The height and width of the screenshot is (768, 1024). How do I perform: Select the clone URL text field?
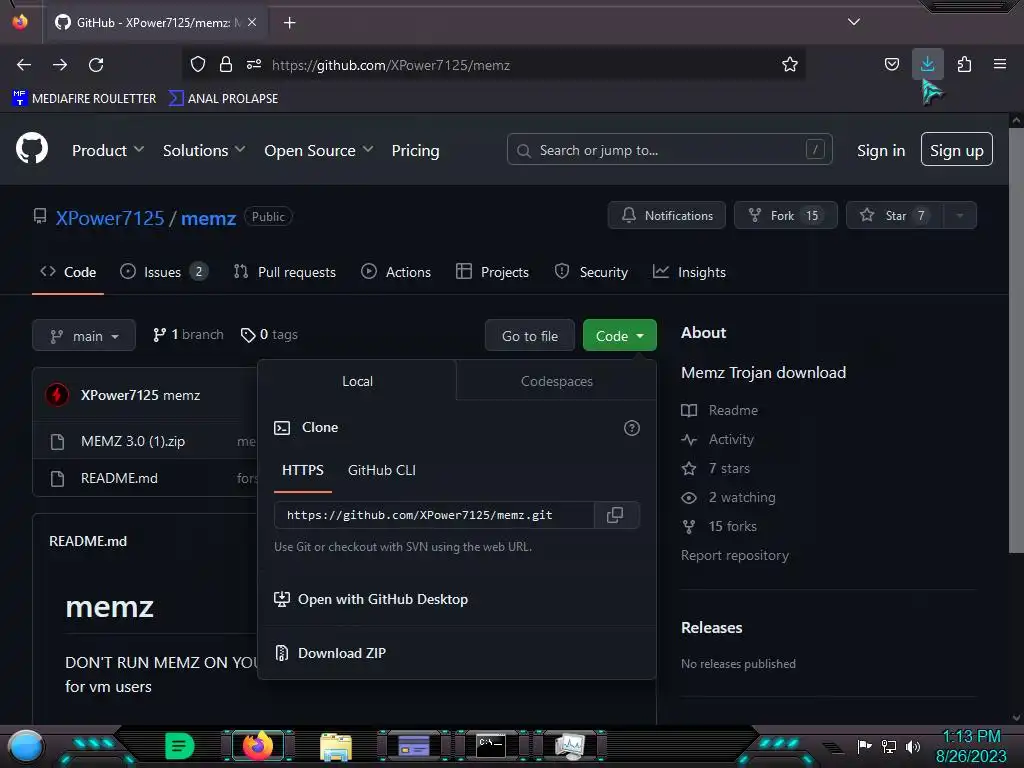(x=434, y=515)
